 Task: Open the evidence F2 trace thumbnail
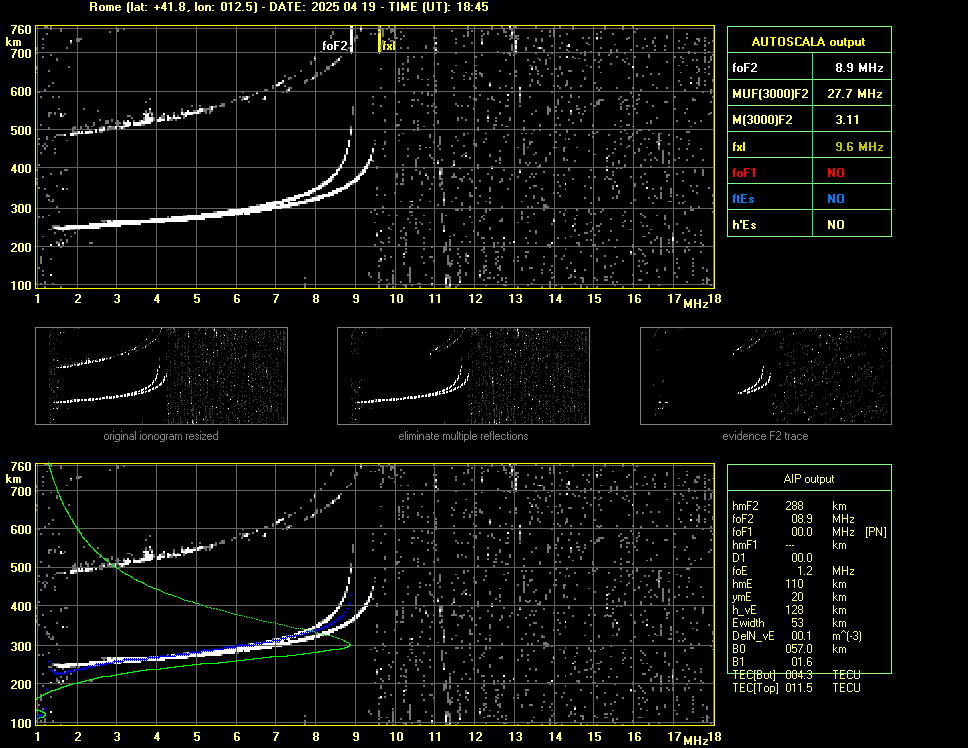(x=766, y=376)
